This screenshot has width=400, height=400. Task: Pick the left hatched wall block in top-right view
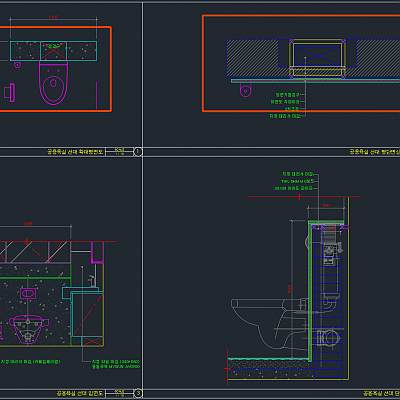click(253, 58)
